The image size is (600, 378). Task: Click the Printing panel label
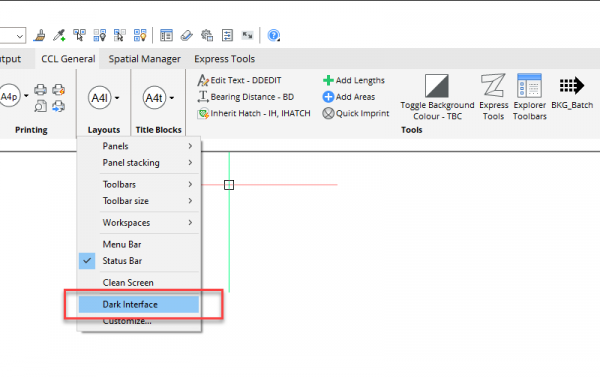(31, 130)
